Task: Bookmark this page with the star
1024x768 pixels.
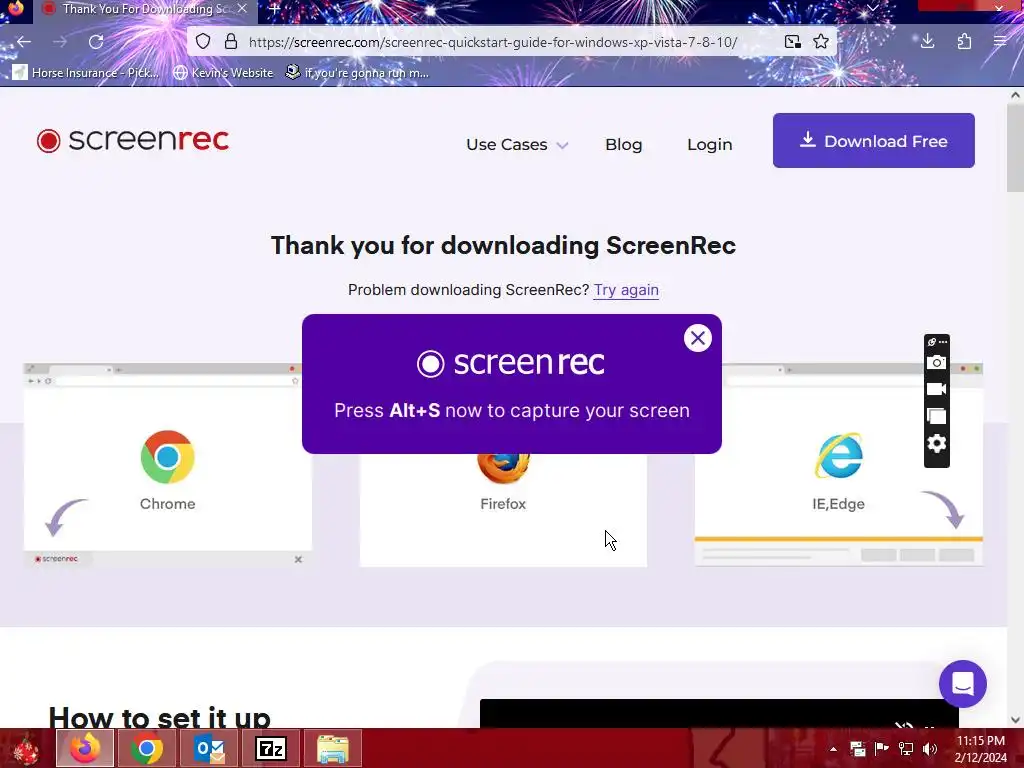Action: click(x=821, y=42)
